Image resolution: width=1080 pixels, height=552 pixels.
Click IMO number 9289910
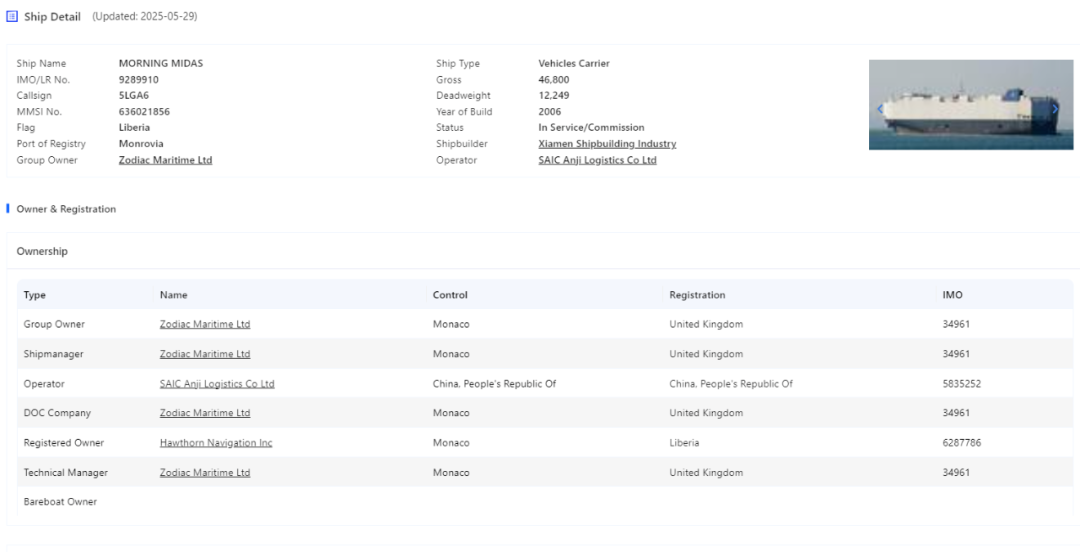pyautogui.click(x=138, y=80)
